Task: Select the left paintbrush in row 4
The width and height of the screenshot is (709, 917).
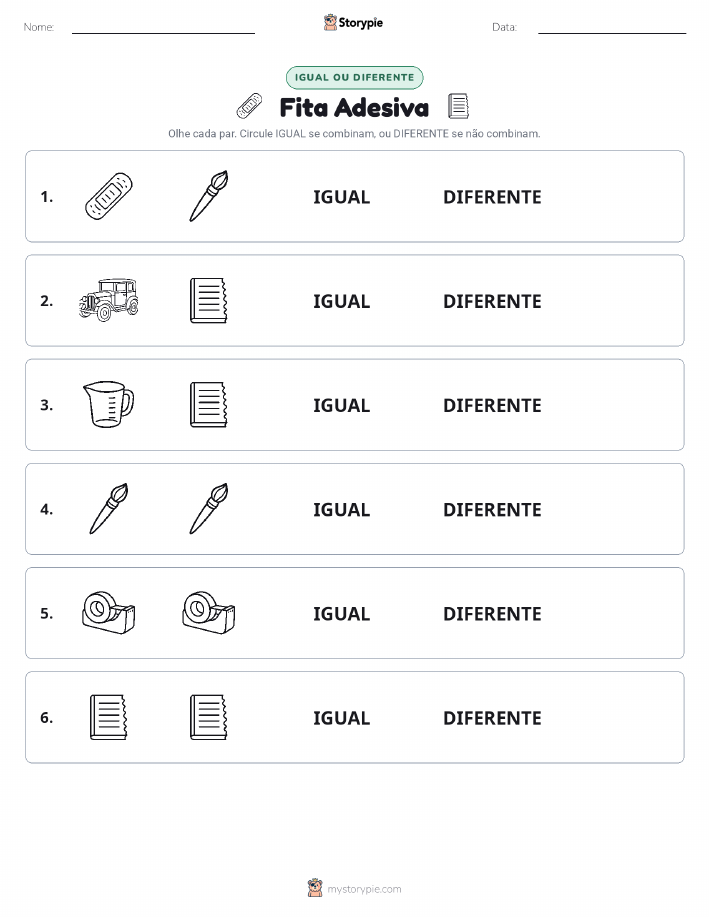Action: pos(109,508)
